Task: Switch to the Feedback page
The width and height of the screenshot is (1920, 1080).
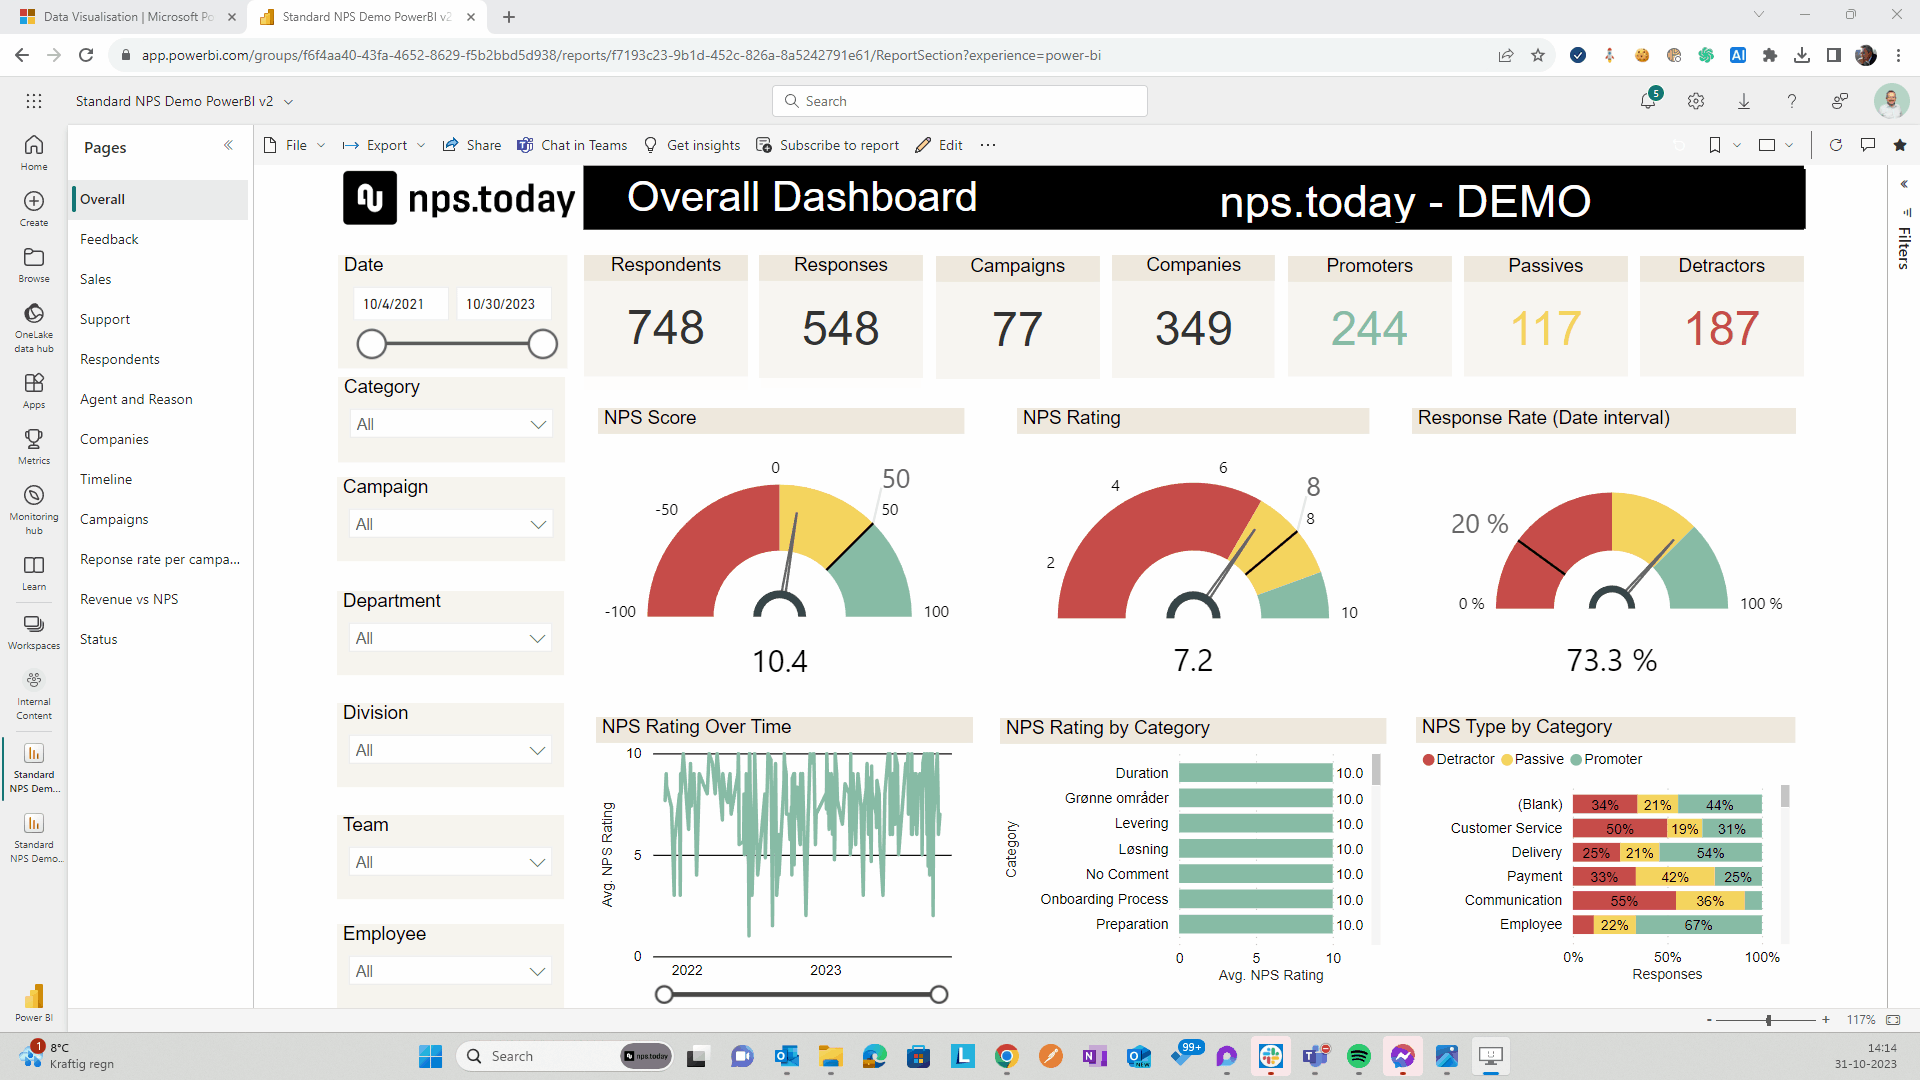Action: click(109, 239)
